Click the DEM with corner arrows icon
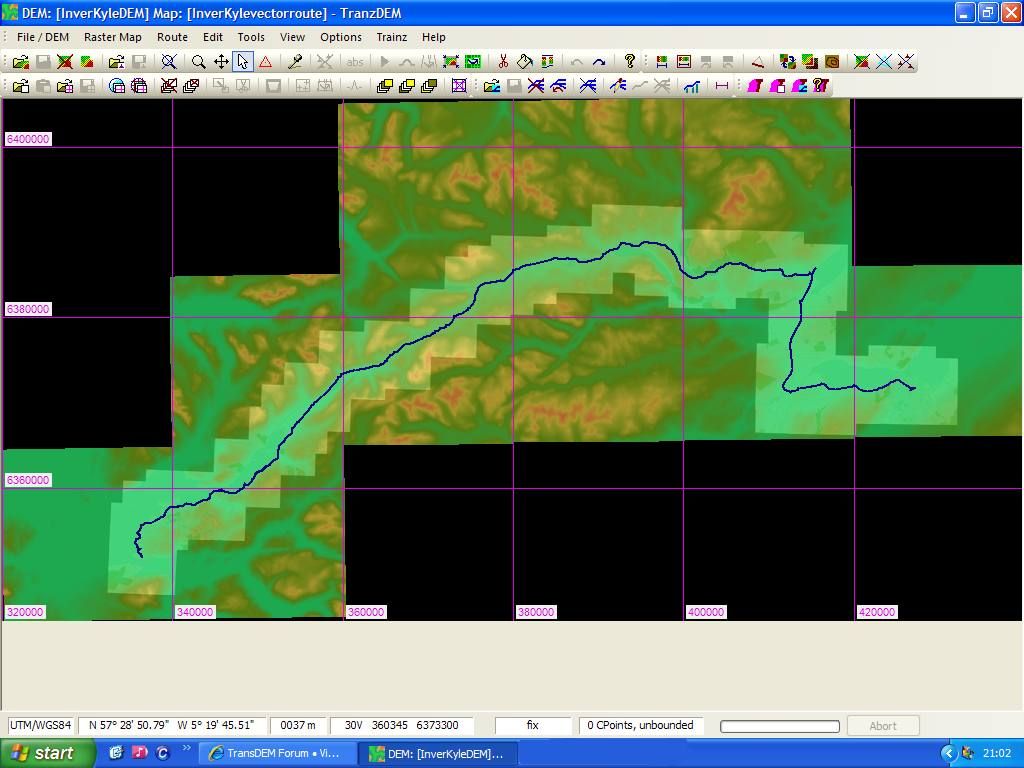Image resolution: width=1024 pixels, height=768 pixels. [x=451, y=62]
